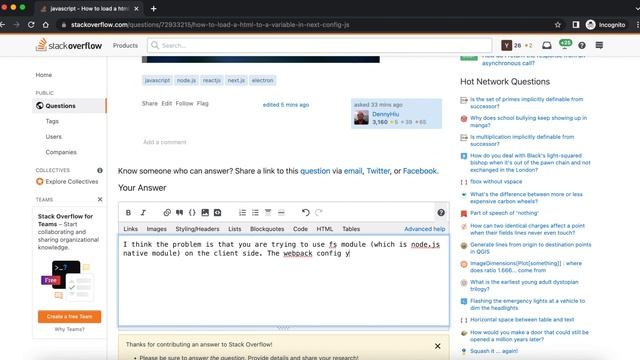The width and height of the screenshot is (640, 360).
Task: Show the Lists help tab
Action: [235, 229]
